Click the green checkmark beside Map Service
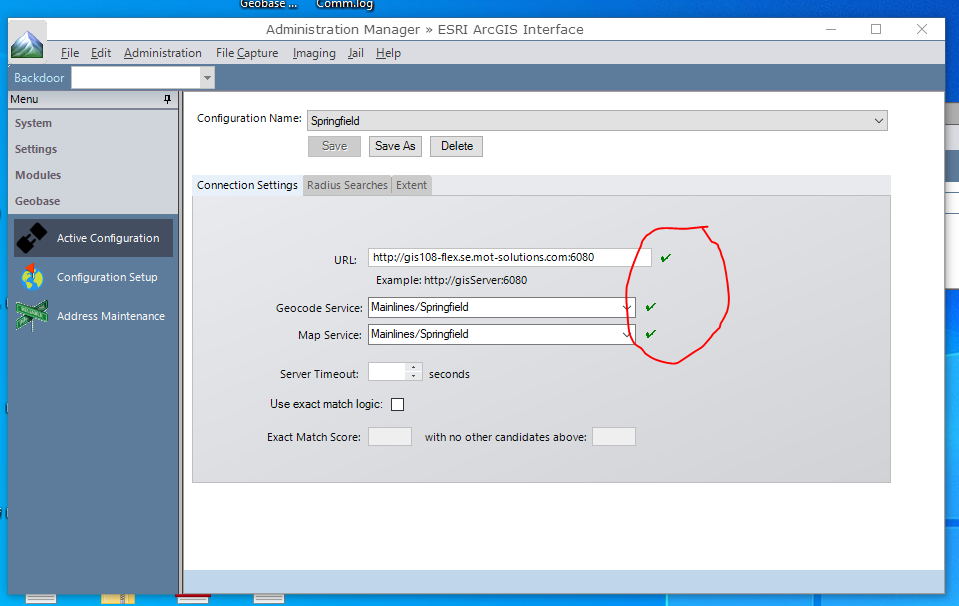959x606 pixels. [651, 333]
